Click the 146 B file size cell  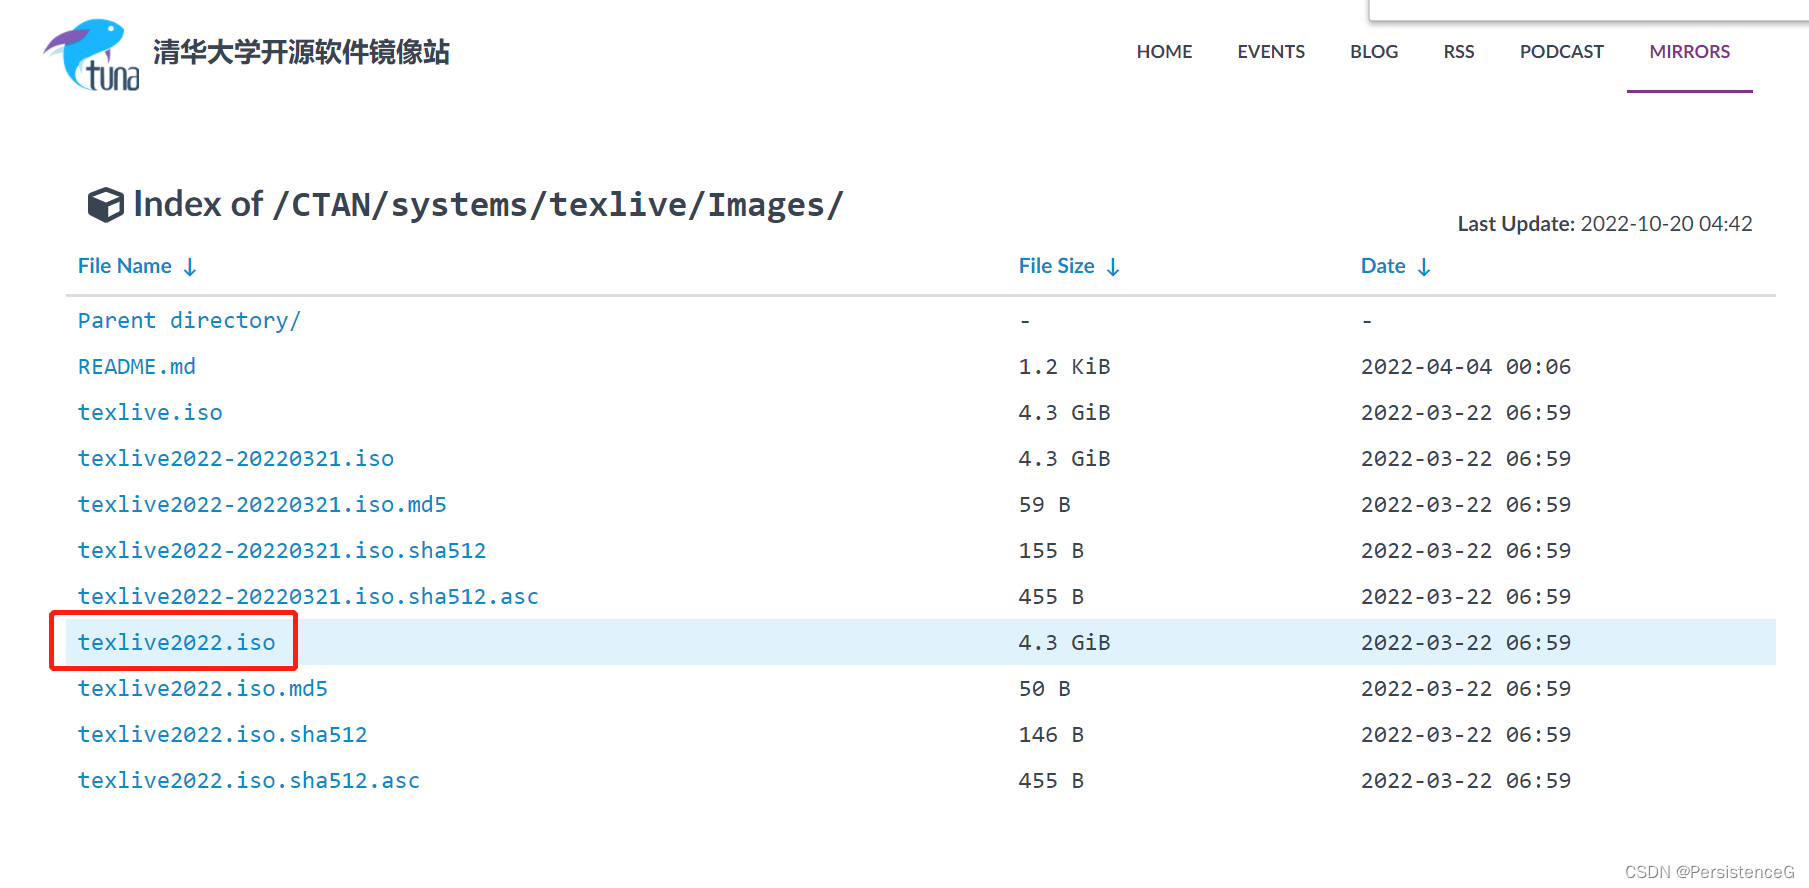pyautogui.click(x=1051, y=735)
